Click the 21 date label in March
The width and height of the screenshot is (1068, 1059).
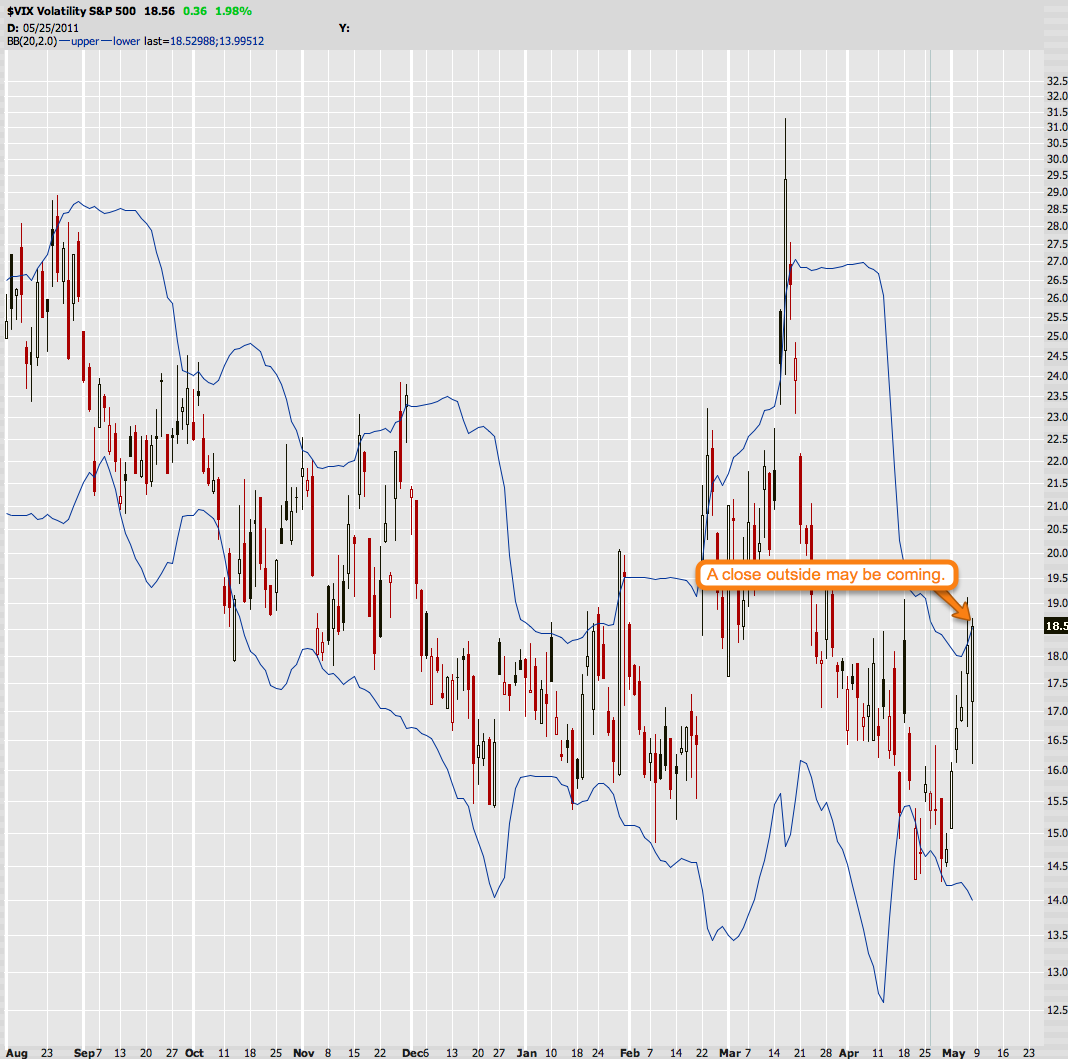pyautogui.click(x=800, y=1053)
